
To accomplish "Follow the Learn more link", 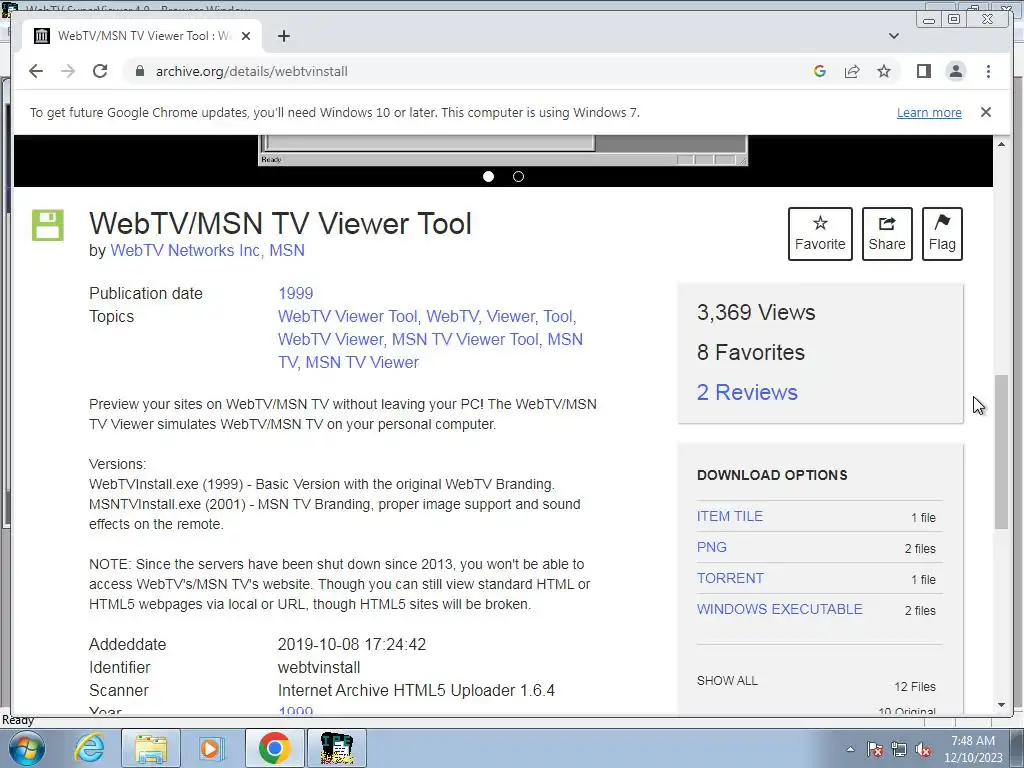I will [x=929, y=112].
